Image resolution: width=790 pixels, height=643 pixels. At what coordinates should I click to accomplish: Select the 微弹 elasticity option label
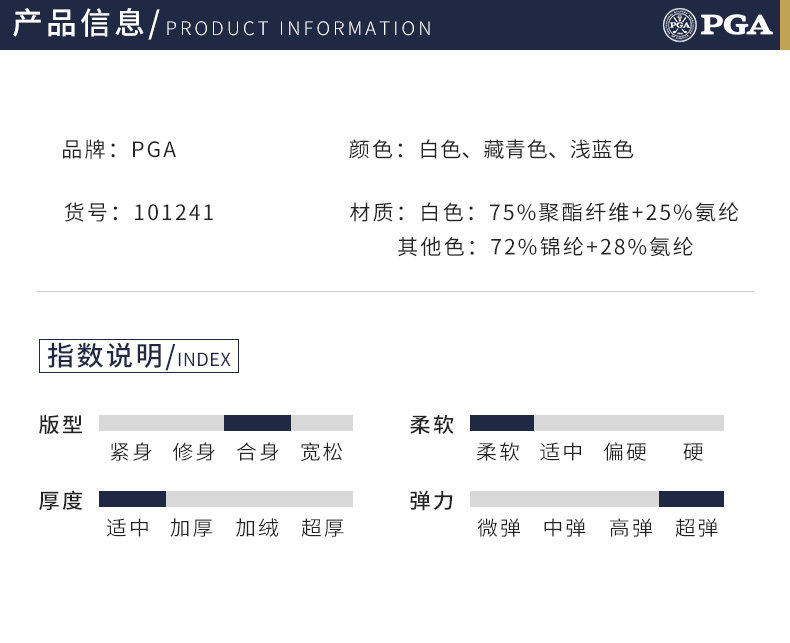point(499,528)
